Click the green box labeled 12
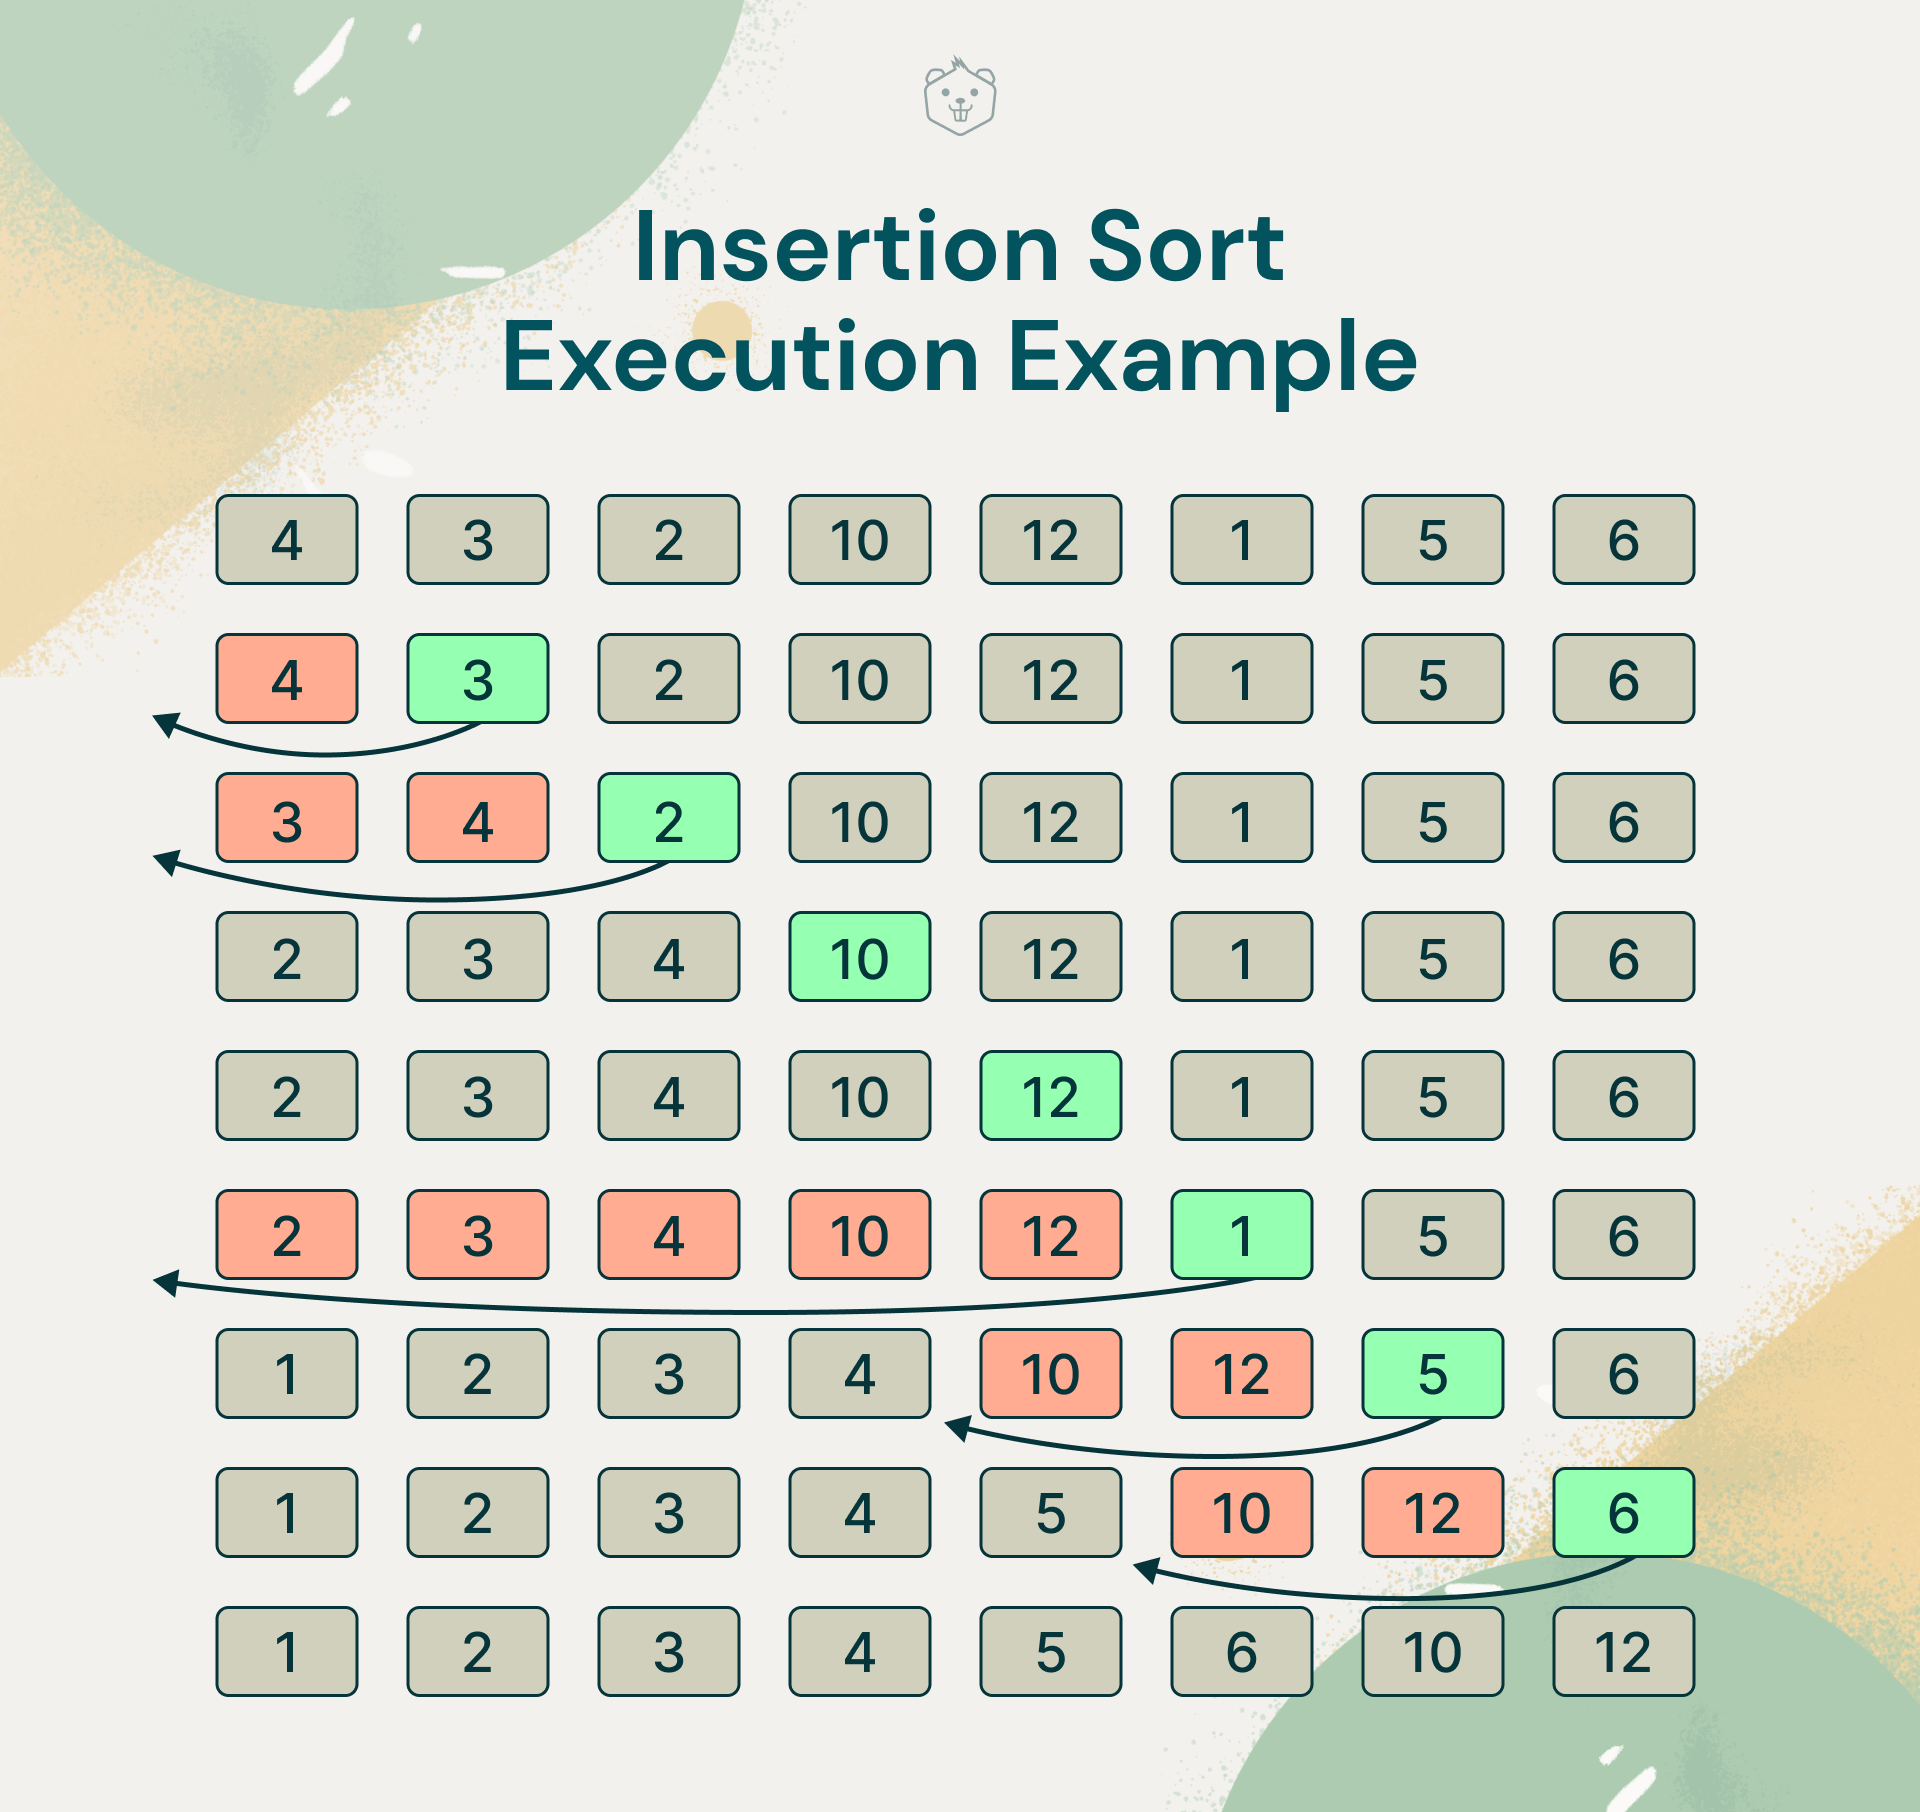This screenshot has width=1920, height=1812. 1050,1096
